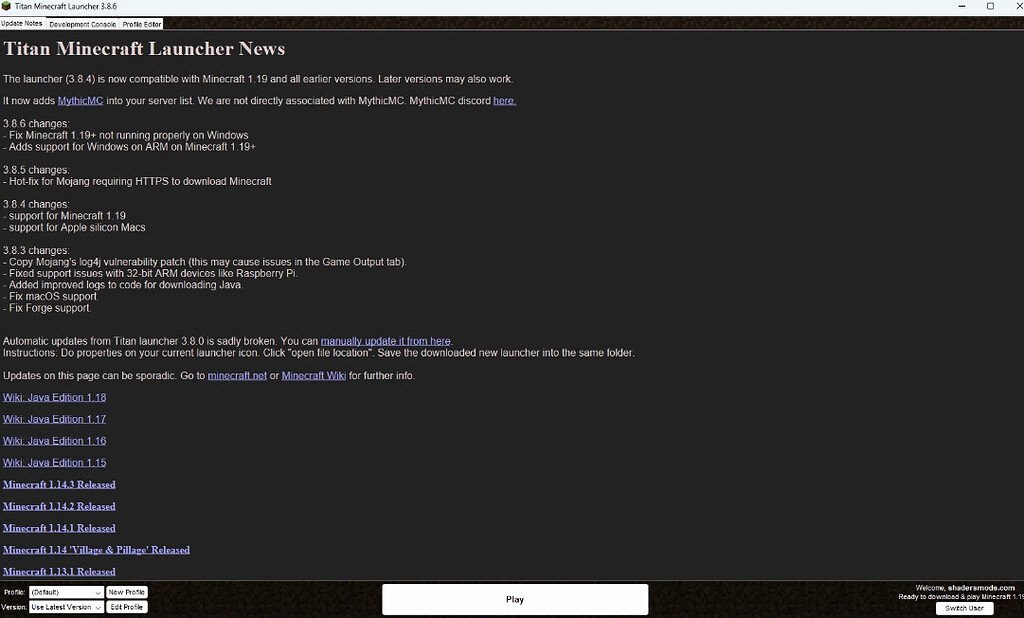This screenshot has height=618, width=1024.
Task: Click the Edit Profile button
Action: [x=127, y=607]
